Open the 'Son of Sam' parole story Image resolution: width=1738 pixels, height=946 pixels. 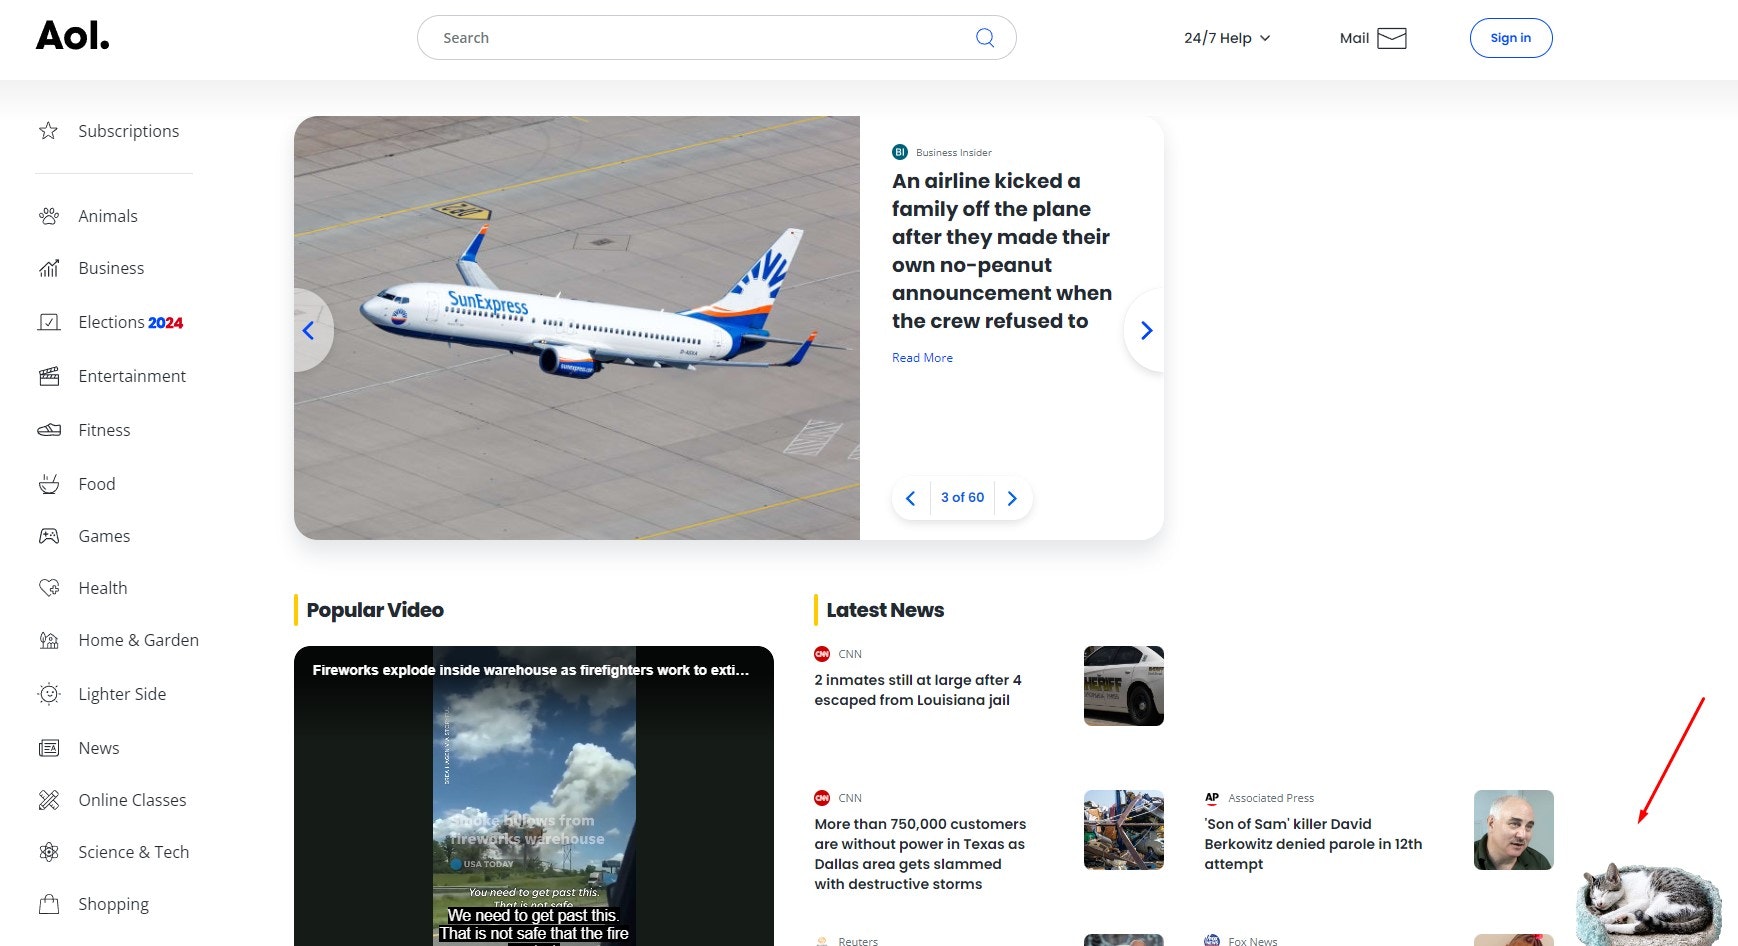click(1313, 844)
